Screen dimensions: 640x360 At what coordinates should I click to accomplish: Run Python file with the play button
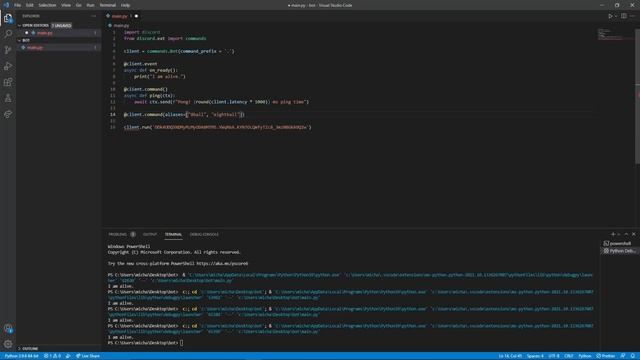coord(610,16)
